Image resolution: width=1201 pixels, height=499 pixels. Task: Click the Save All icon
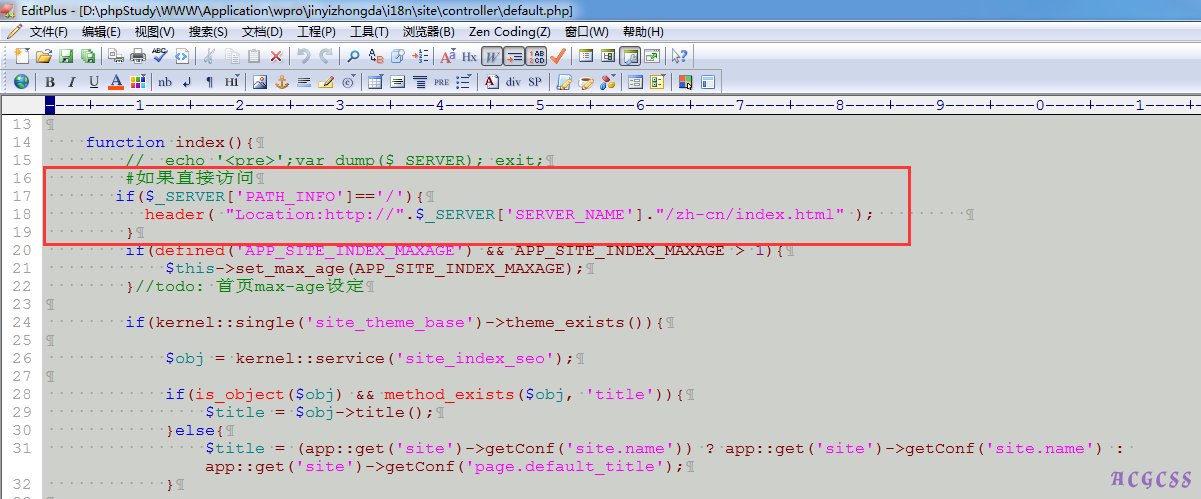tap(88, 56)
